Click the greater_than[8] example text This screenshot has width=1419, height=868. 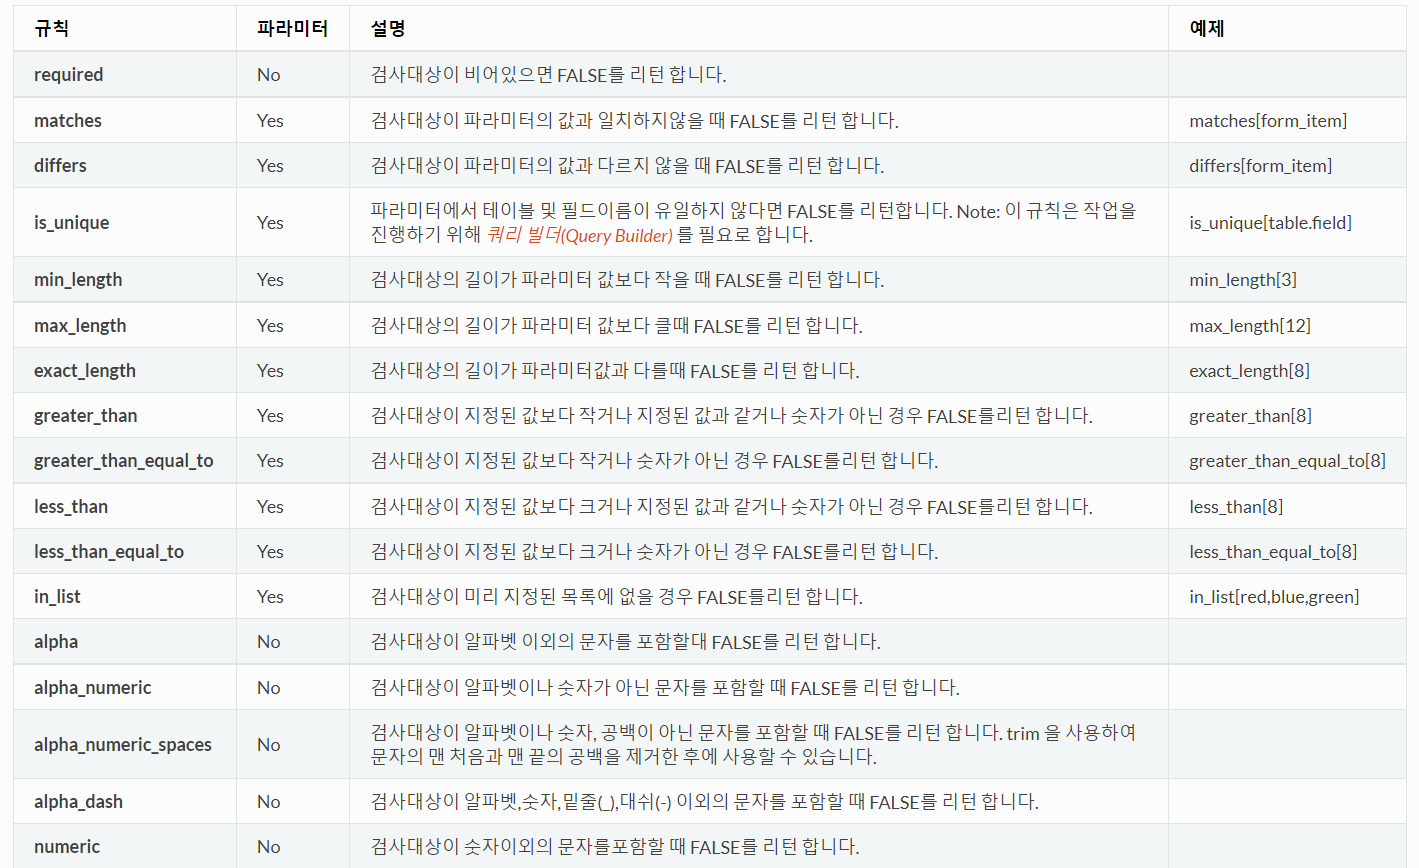(x=1250, y=416)
